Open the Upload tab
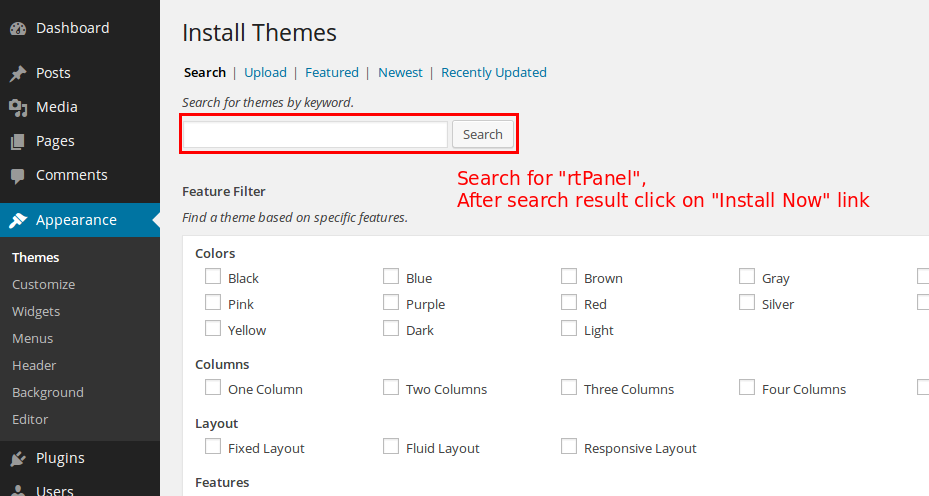The image size is (929, 496). click(265, 72)
